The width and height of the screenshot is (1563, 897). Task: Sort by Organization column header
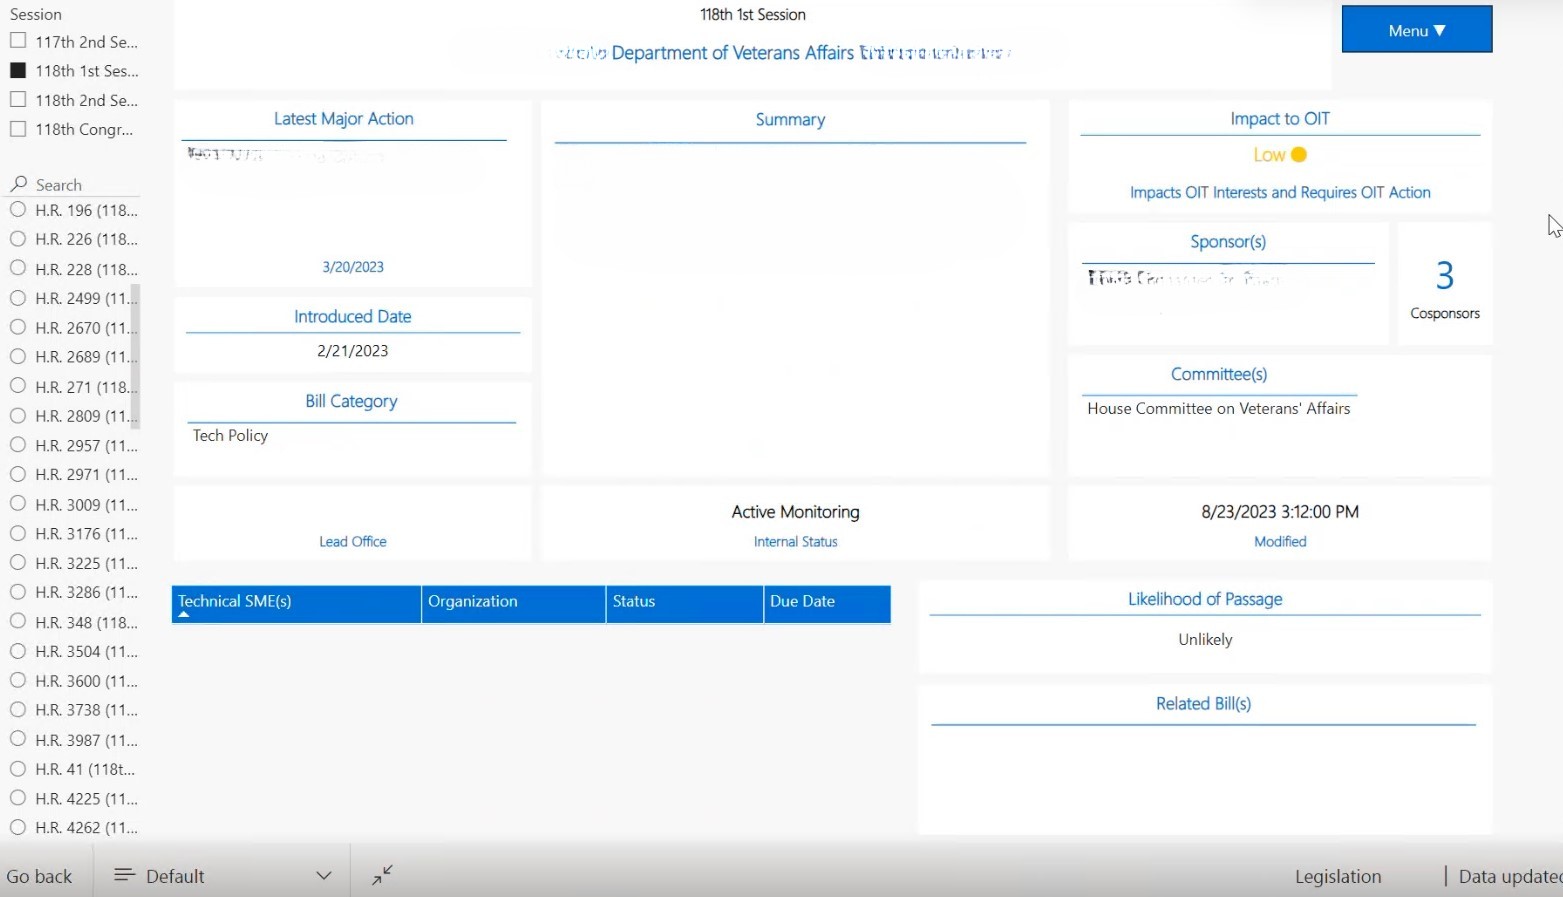tap(514, 603)
